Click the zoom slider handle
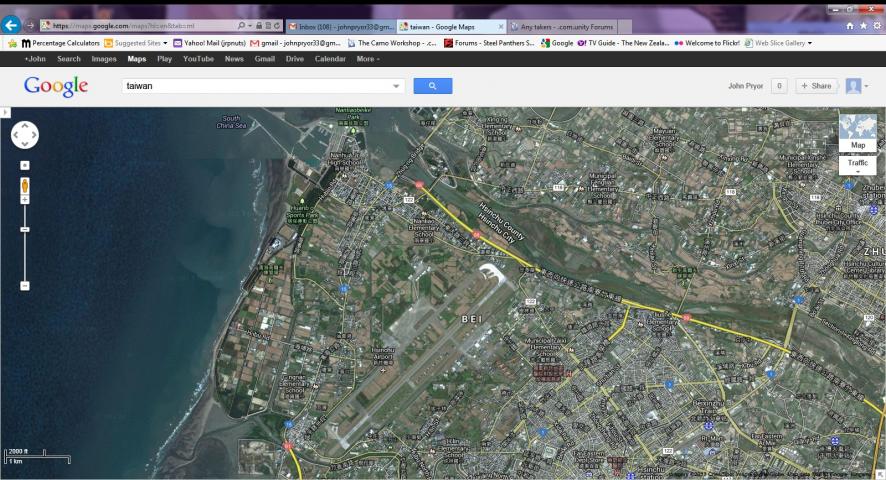This screenshot has width=886, height=480. click(x=25, y=229)
